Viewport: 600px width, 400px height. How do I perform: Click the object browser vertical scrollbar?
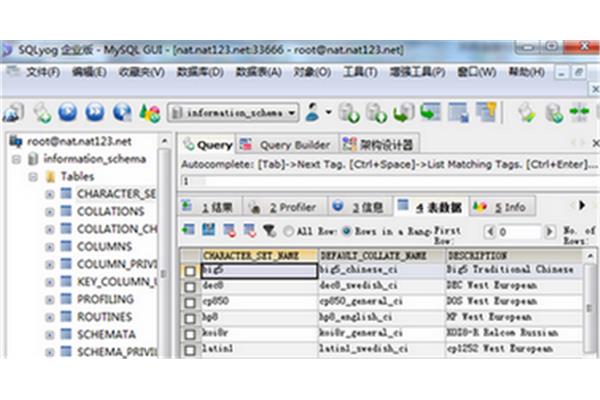point(164,249)
